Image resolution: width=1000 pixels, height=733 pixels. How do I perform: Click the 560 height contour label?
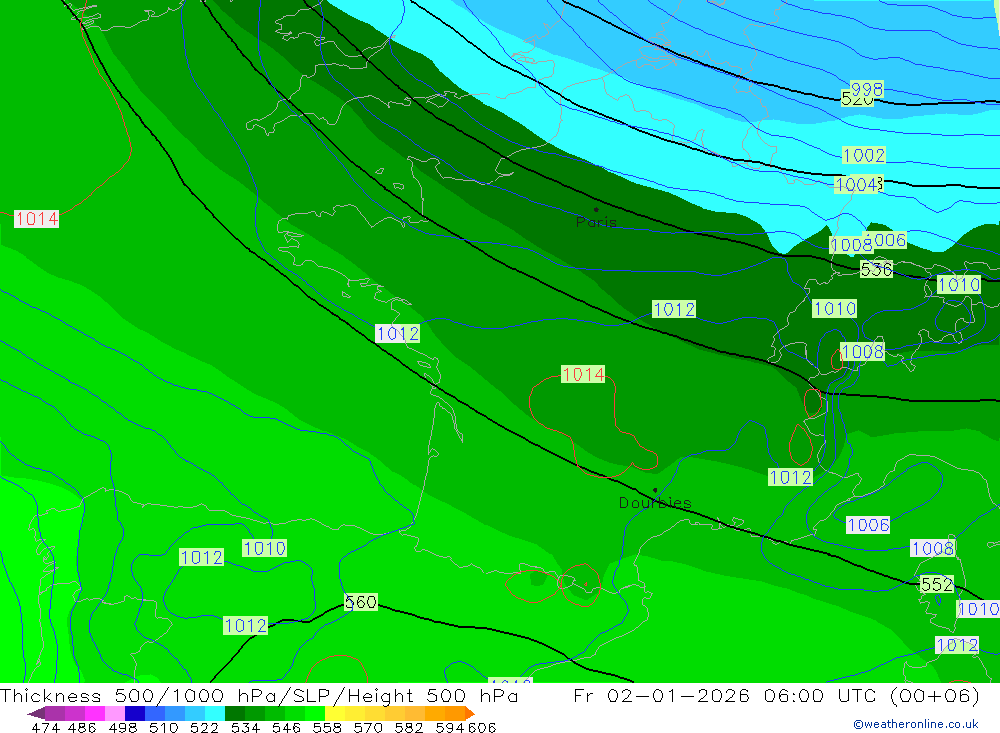[361, 602]
